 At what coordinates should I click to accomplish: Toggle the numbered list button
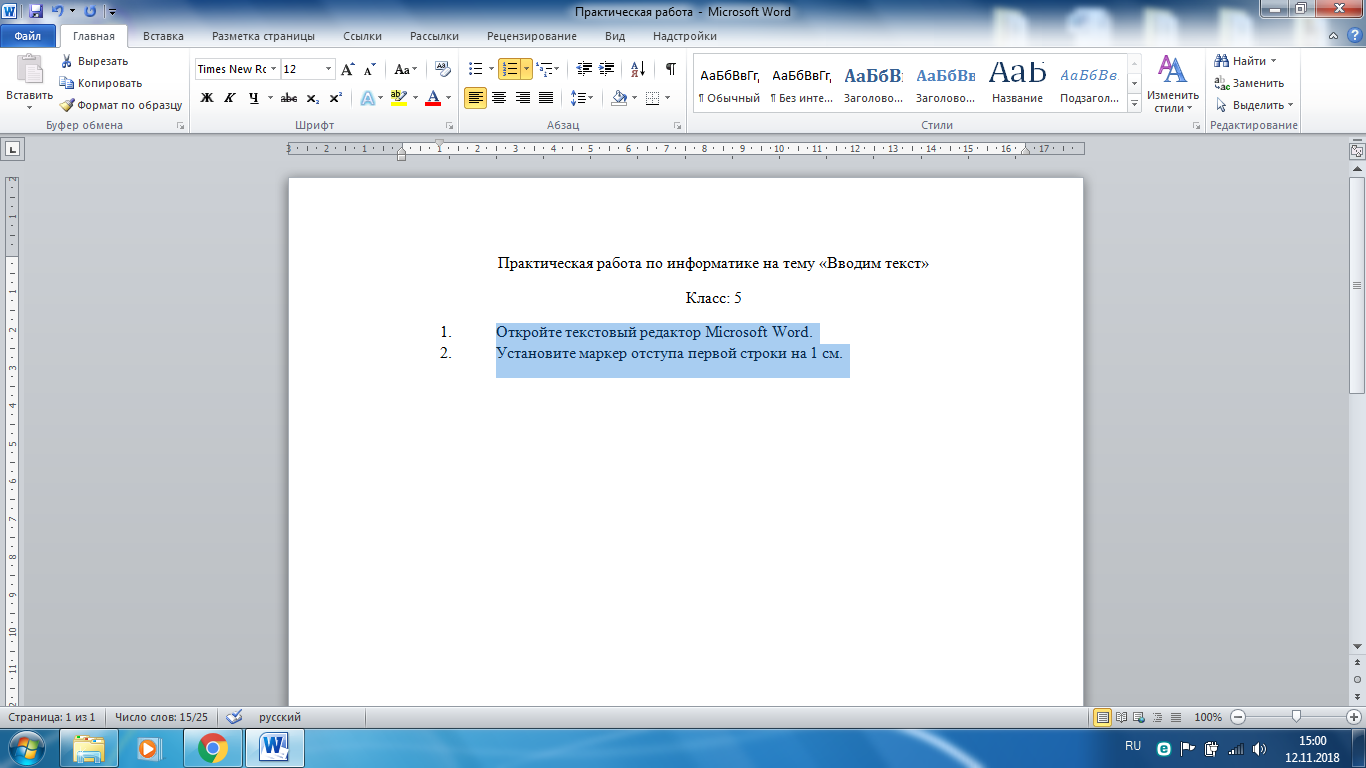point(510,69)
